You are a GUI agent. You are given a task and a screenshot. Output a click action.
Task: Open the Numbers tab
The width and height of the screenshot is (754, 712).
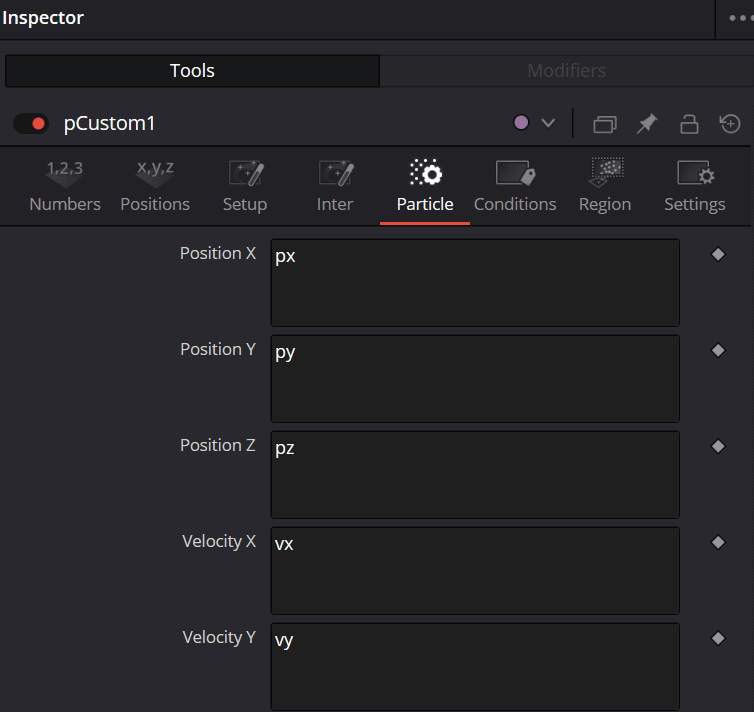(65, 186)
